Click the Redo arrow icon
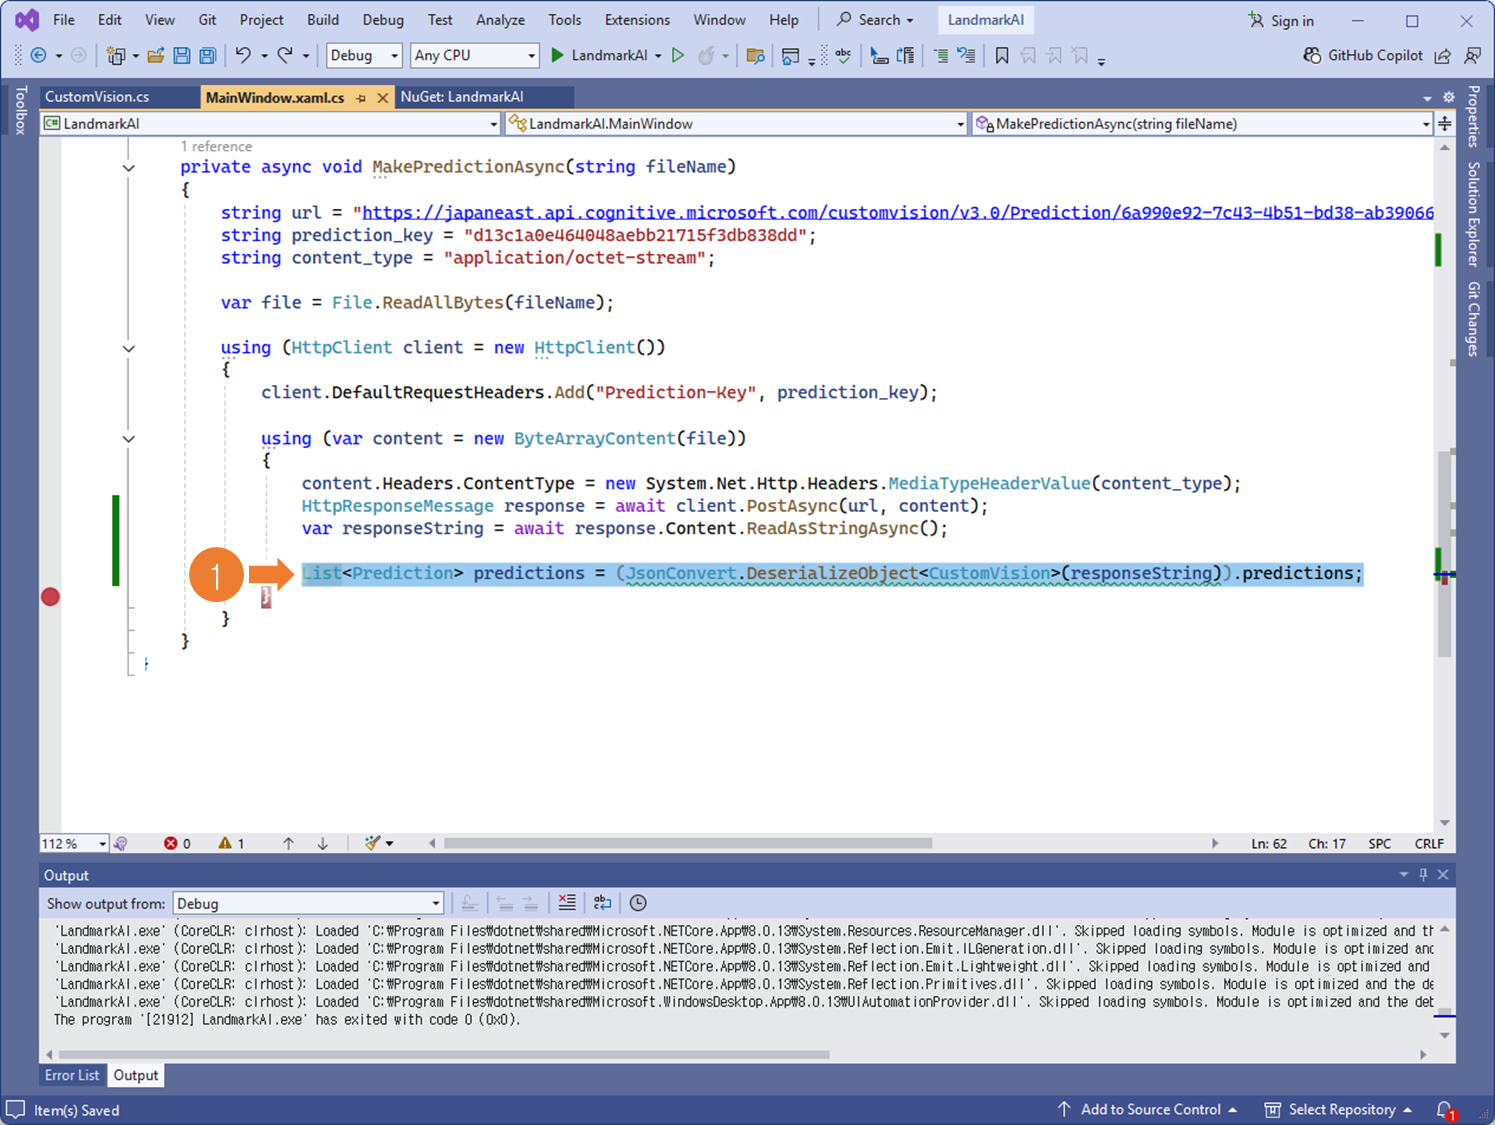This screenshot has width=1495, height=1125. coord(285,56)
